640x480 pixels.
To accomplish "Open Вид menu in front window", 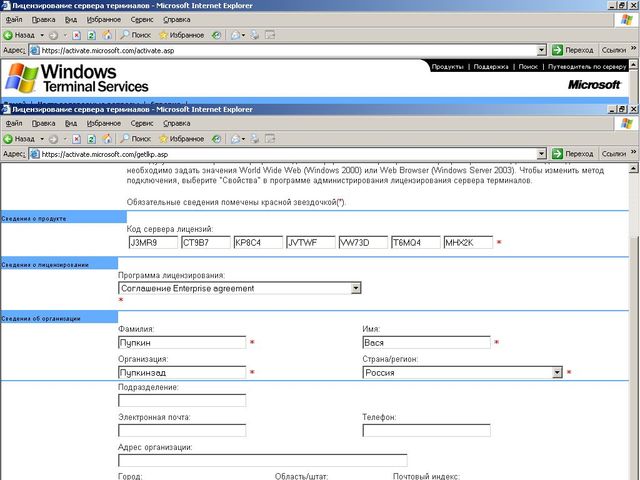I will pos(71,123).
